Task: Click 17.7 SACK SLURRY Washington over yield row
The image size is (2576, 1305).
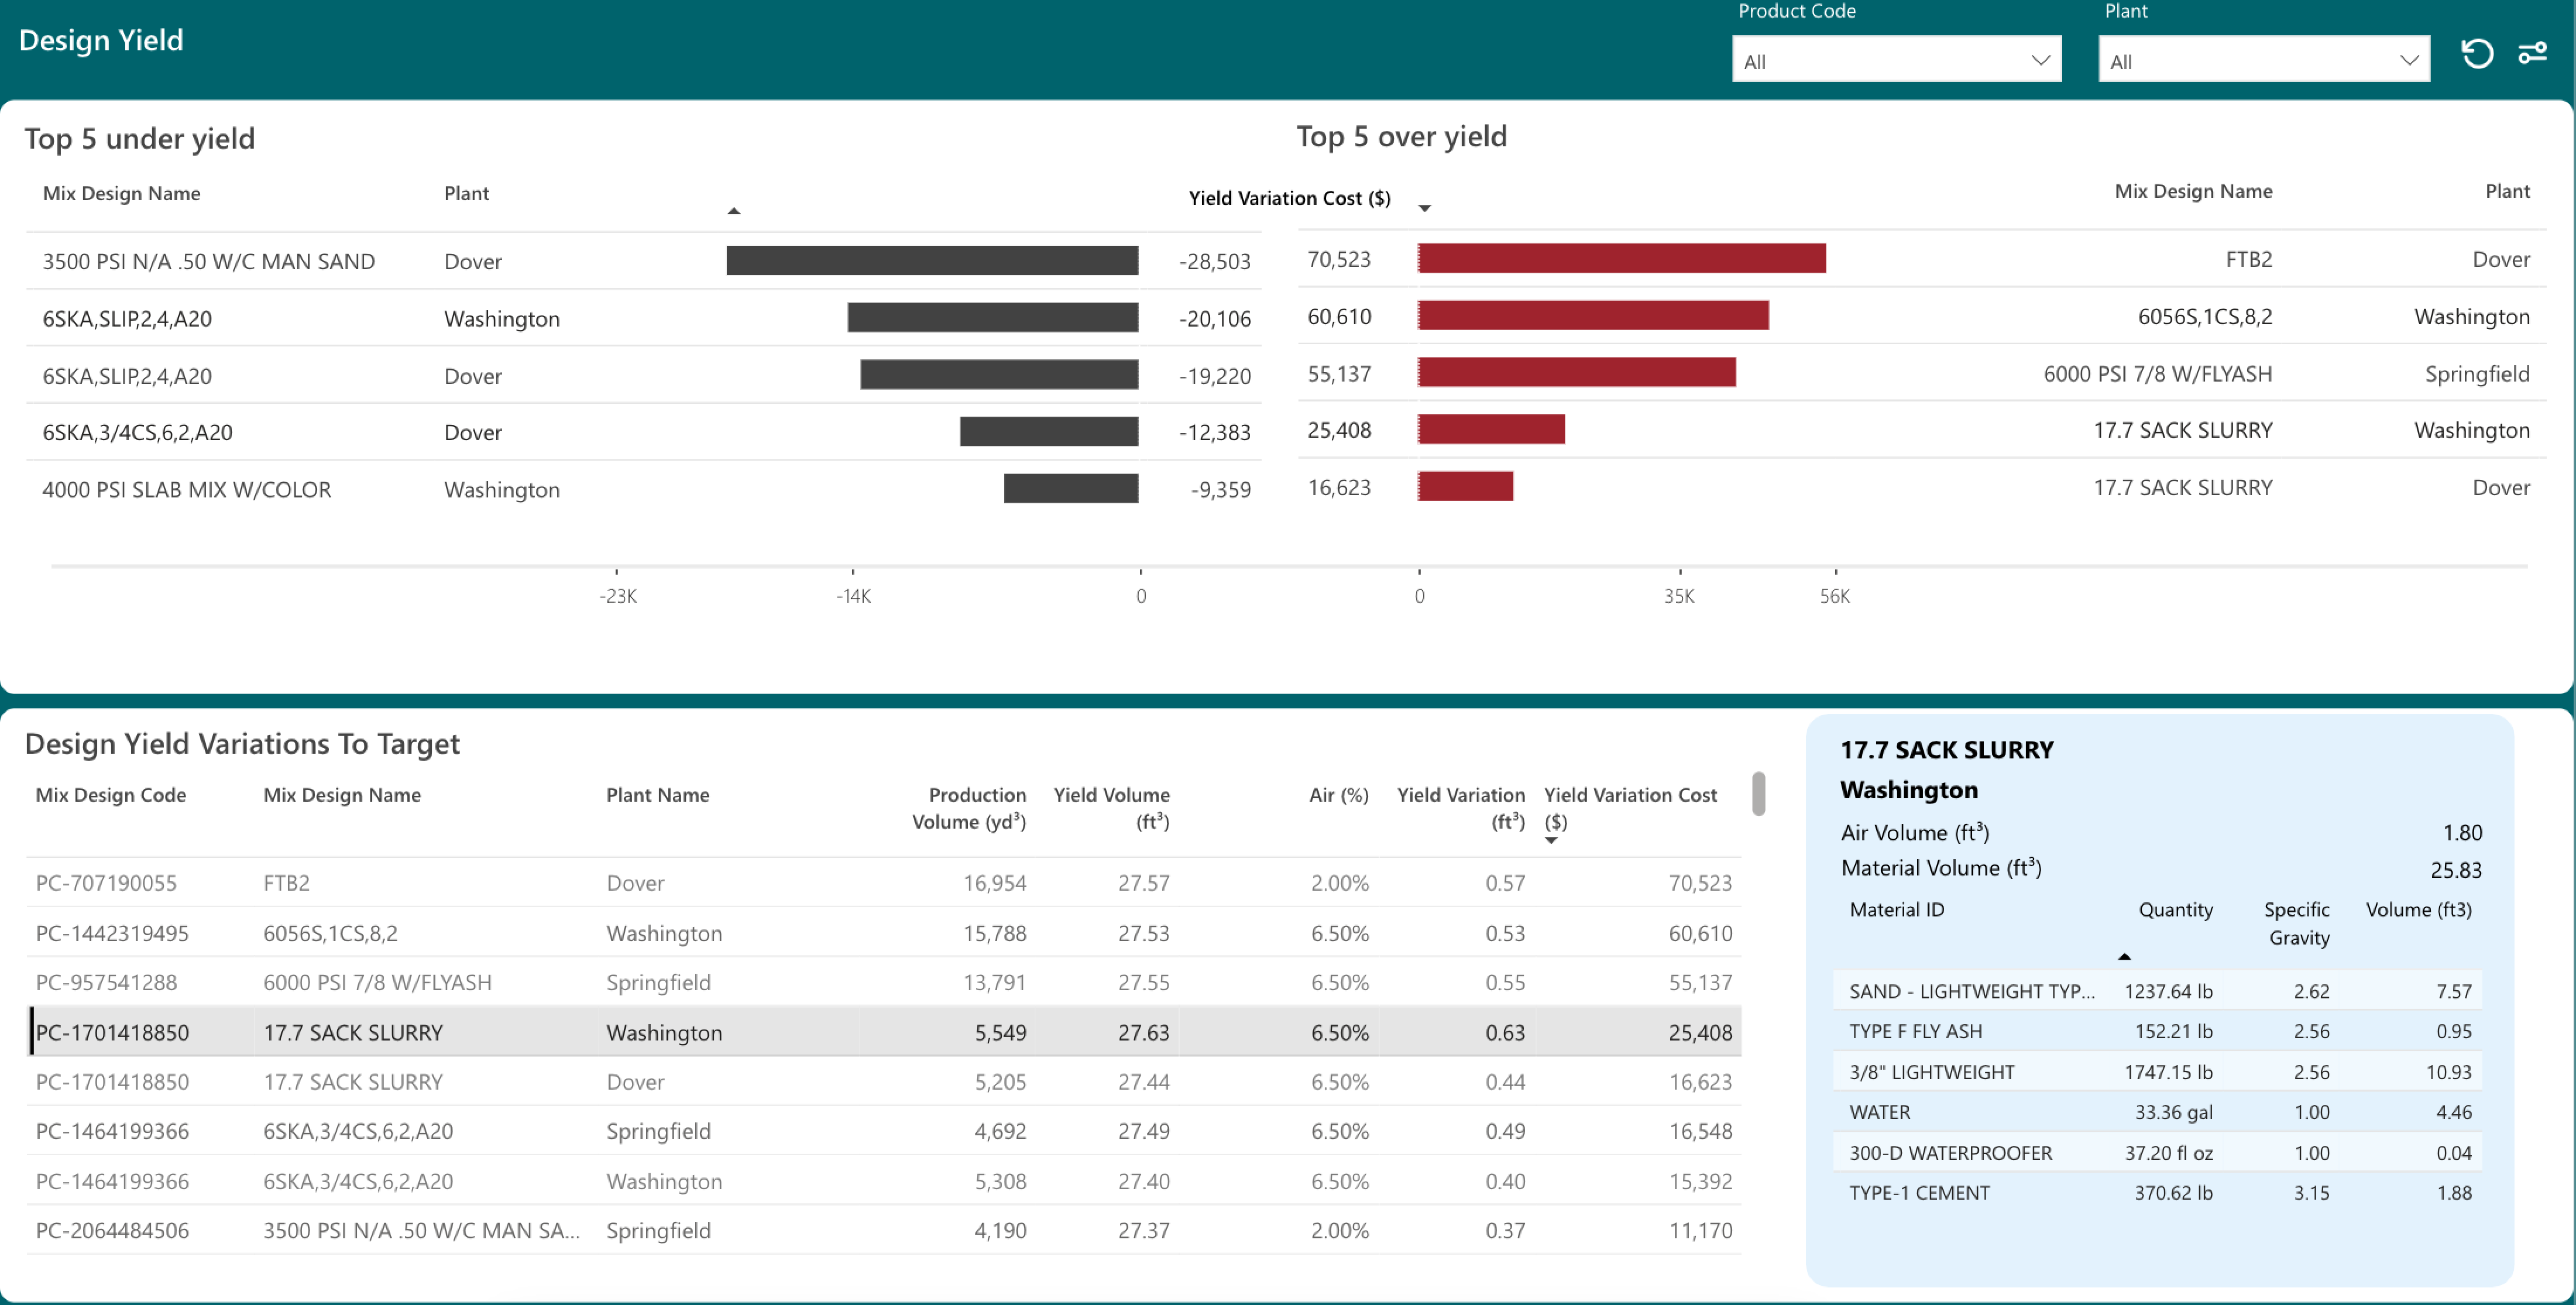Action: pos(1921,430)
